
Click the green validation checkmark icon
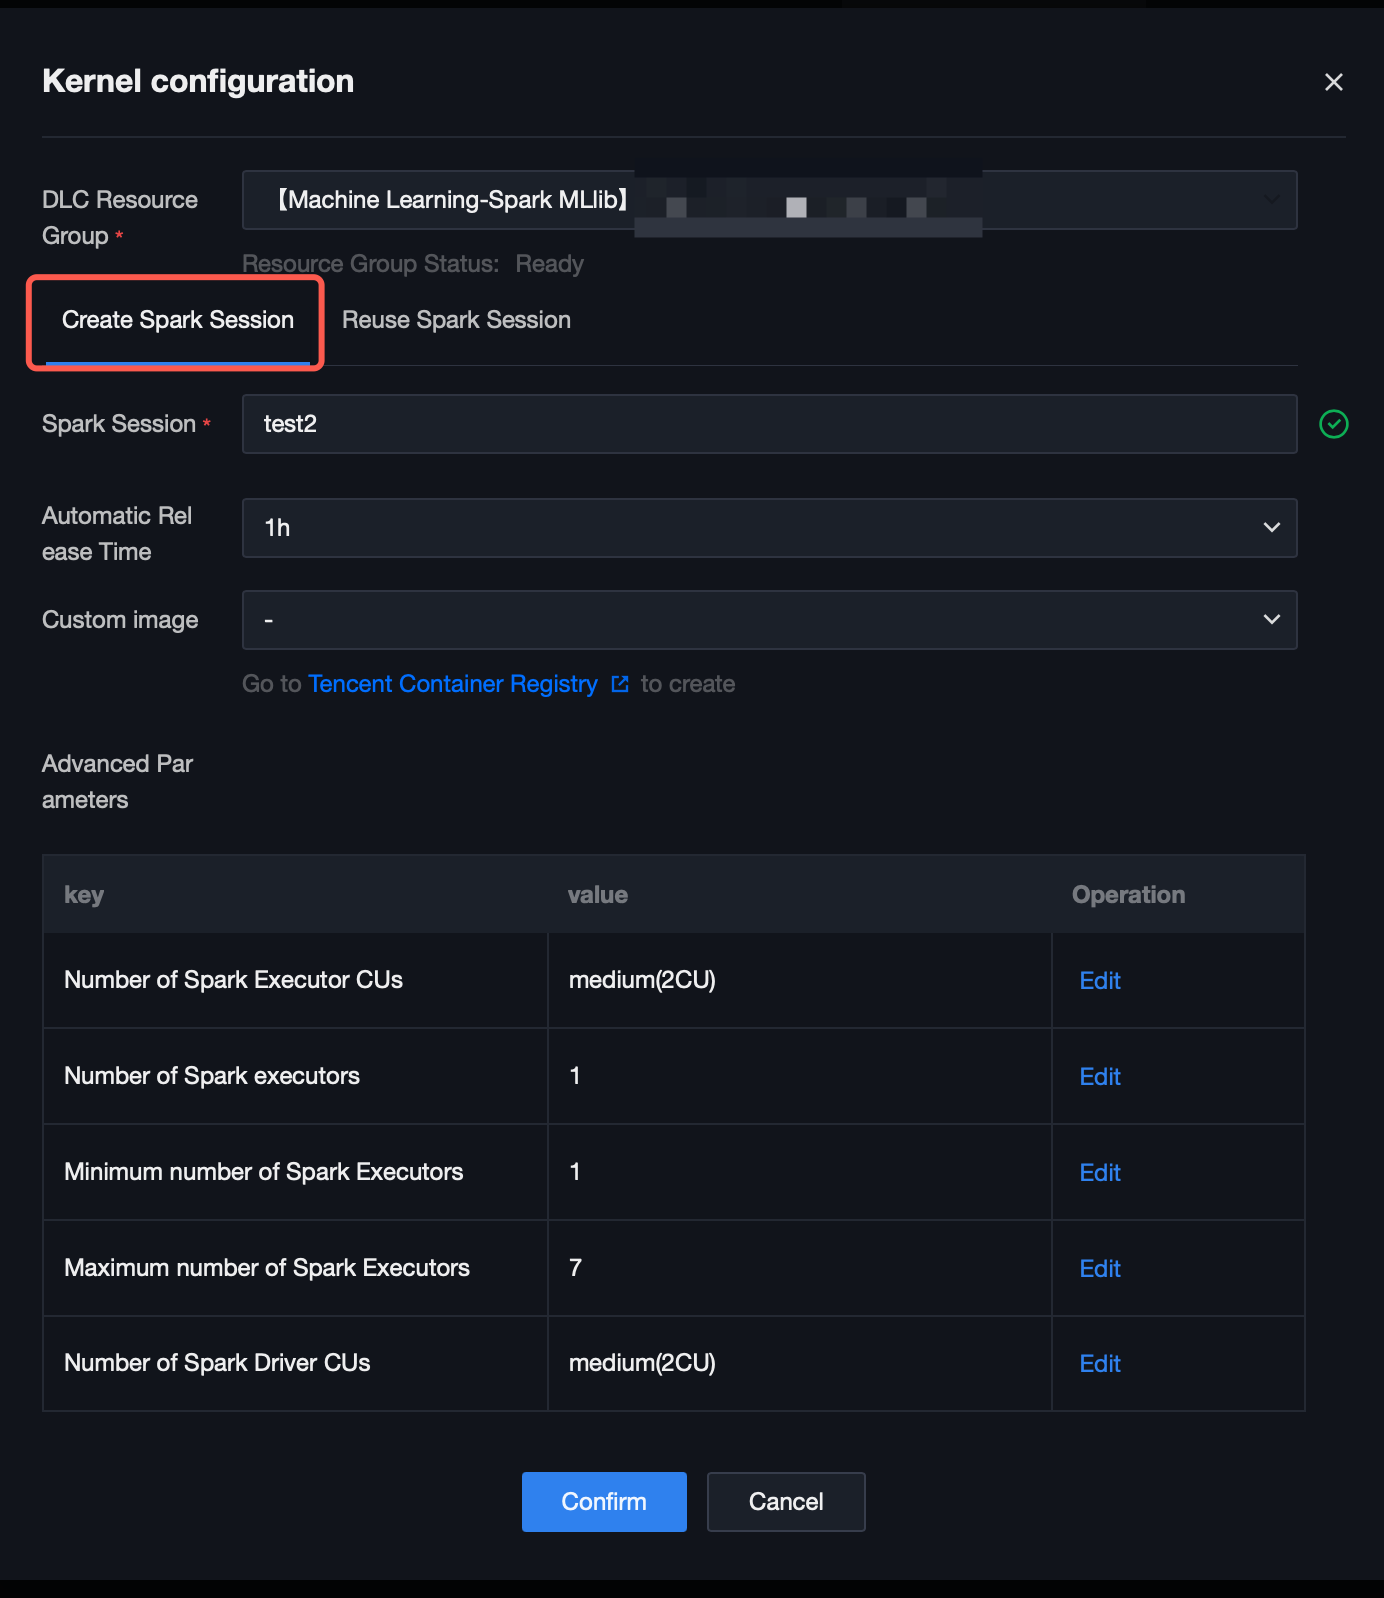click(1333, 424)
